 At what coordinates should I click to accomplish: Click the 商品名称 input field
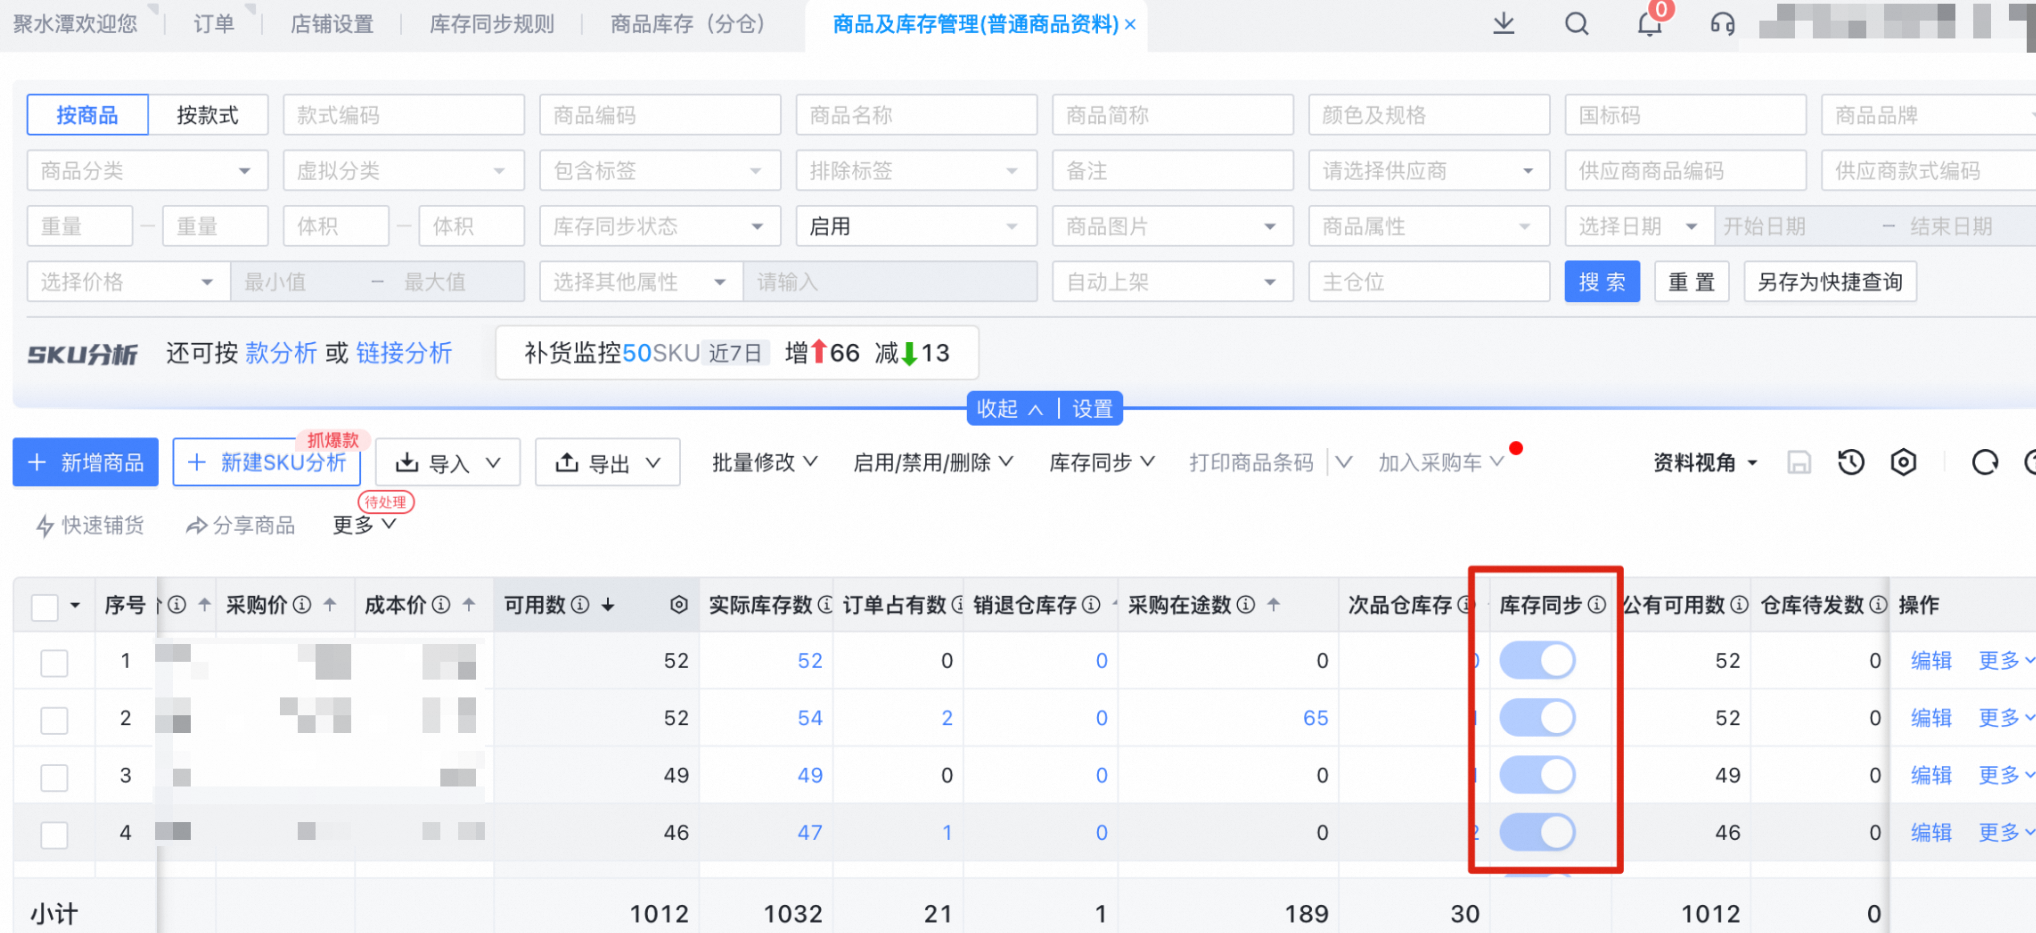click(x=916, y=115)
